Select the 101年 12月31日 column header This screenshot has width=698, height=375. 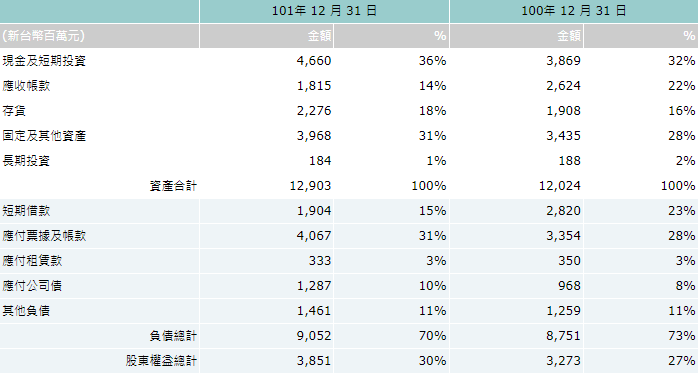coord(324,11)
